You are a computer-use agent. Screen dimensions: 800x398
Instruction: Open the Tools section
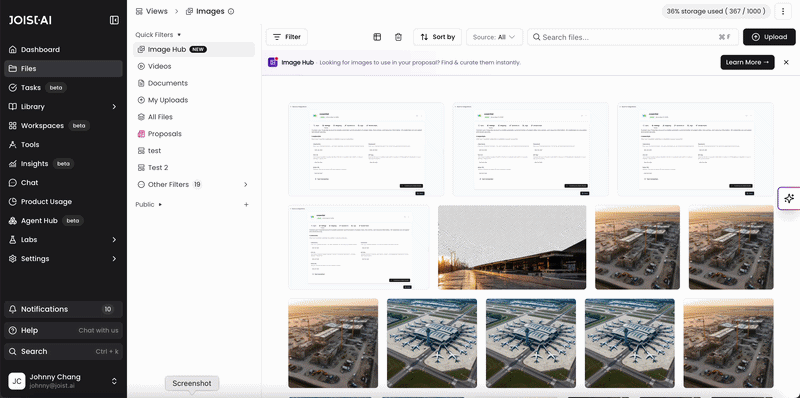click(63, 144)
